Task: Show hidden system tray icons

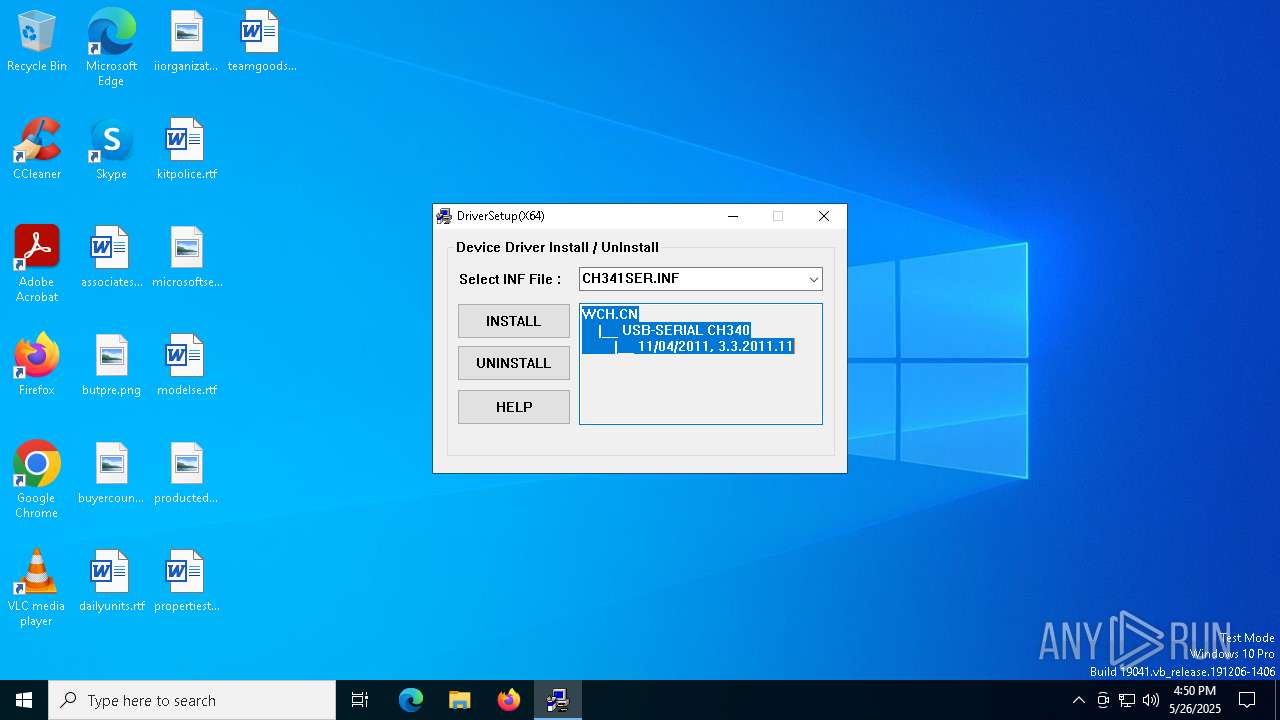Action: [x=1078, y=700]
